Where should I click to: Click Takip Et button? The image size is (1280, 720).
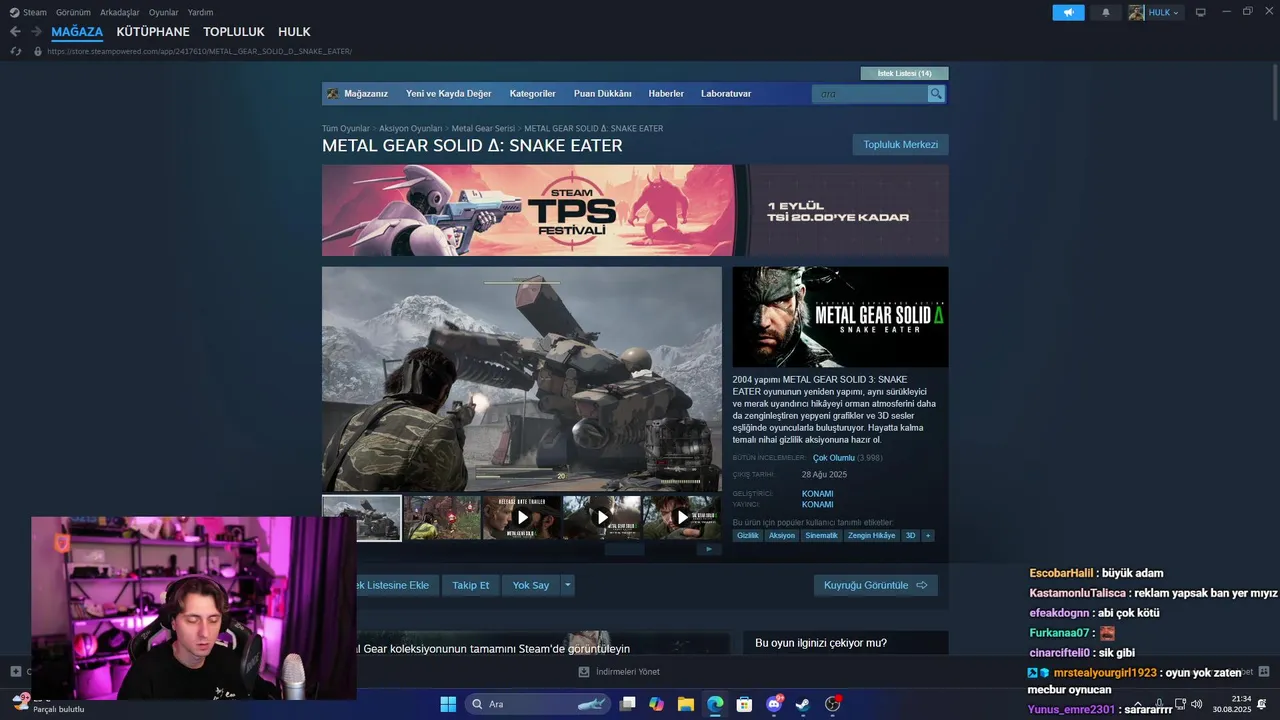click(x=470, y=585)
